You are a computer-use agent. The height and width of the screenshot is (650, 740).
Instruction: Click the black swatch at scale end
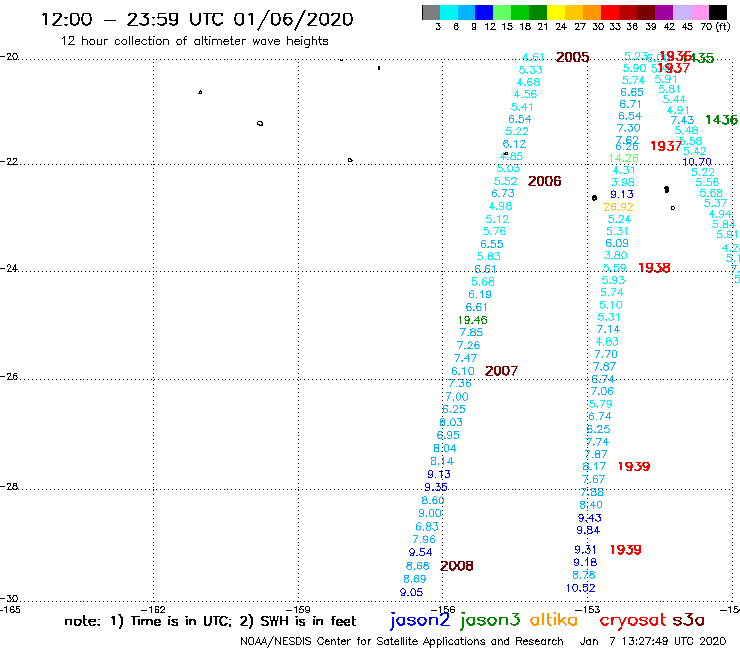718,12
